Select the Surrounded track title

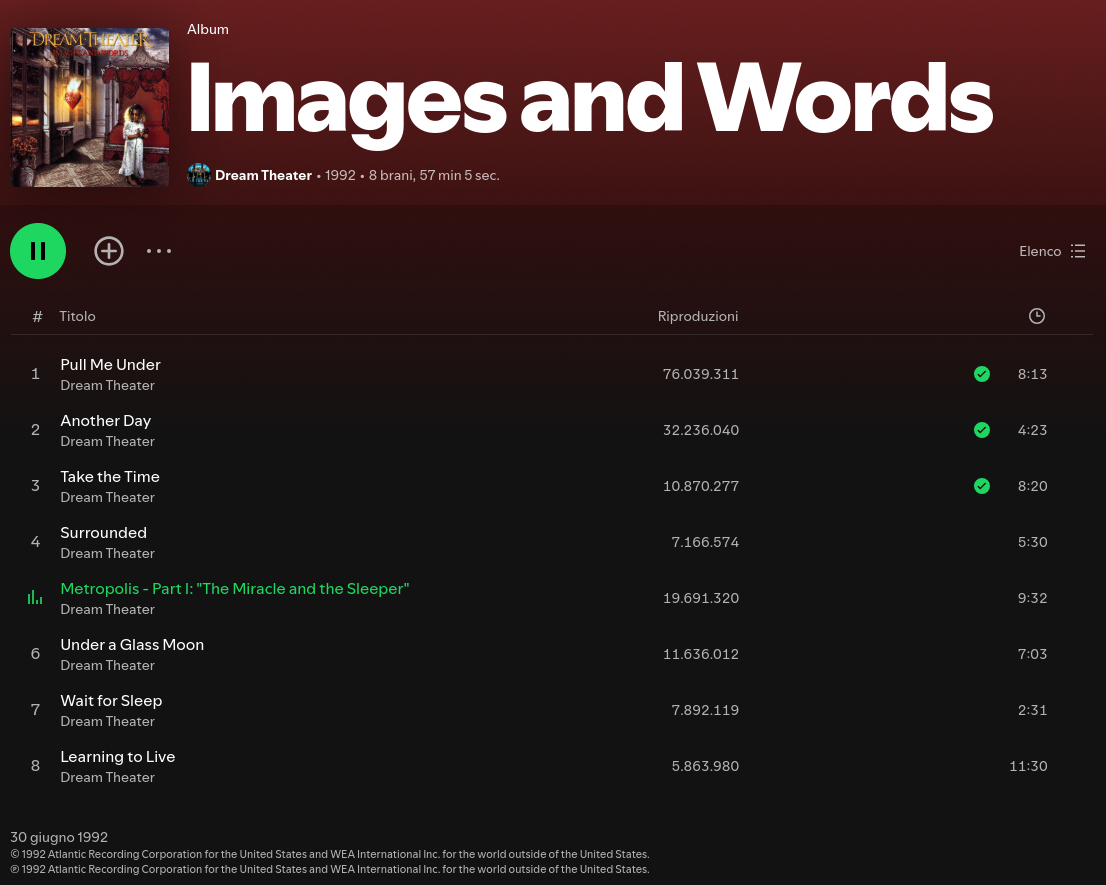[104, 532]
